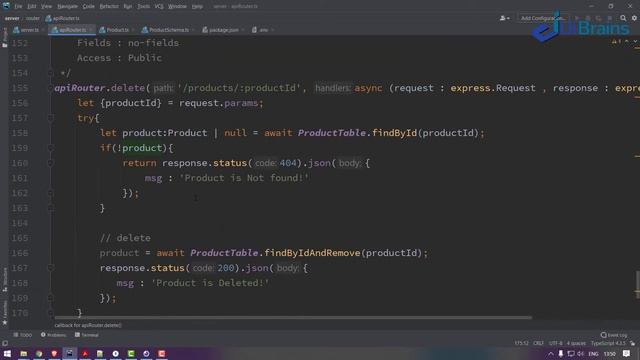Open the Project tool window sidebar button

click(x=4, y=38)
